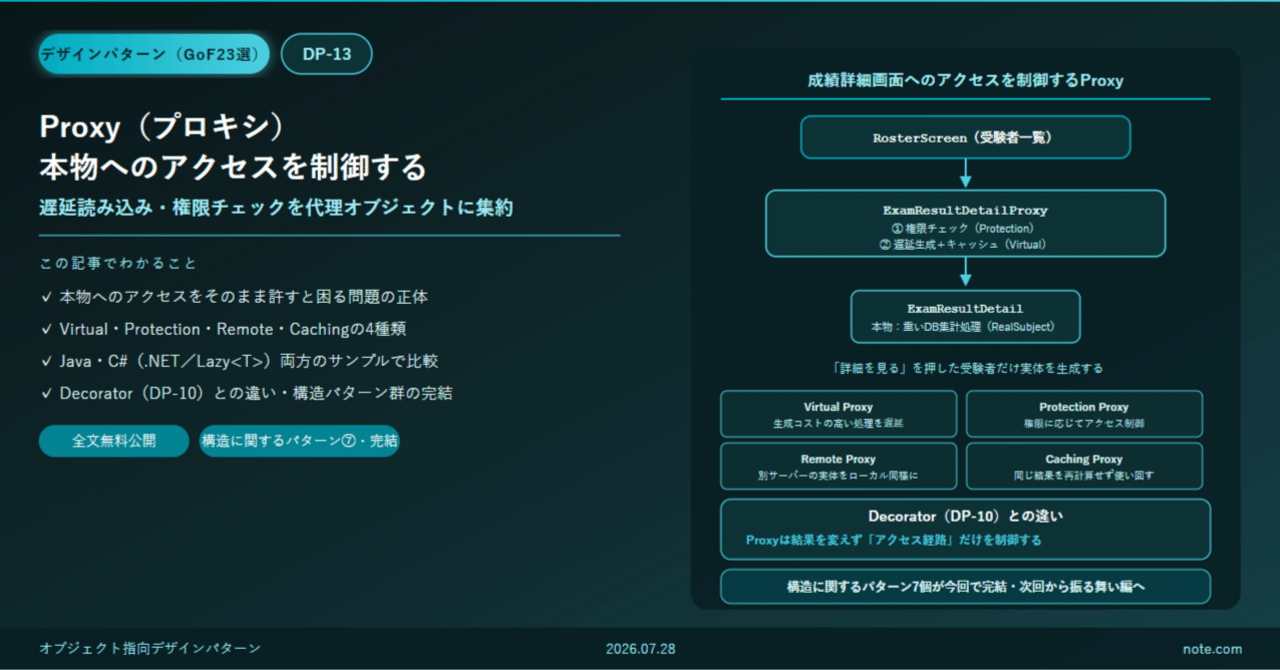
Task: Click checkmark beside Virtual・Protection・Remote・Caching line
Action: 46,329
